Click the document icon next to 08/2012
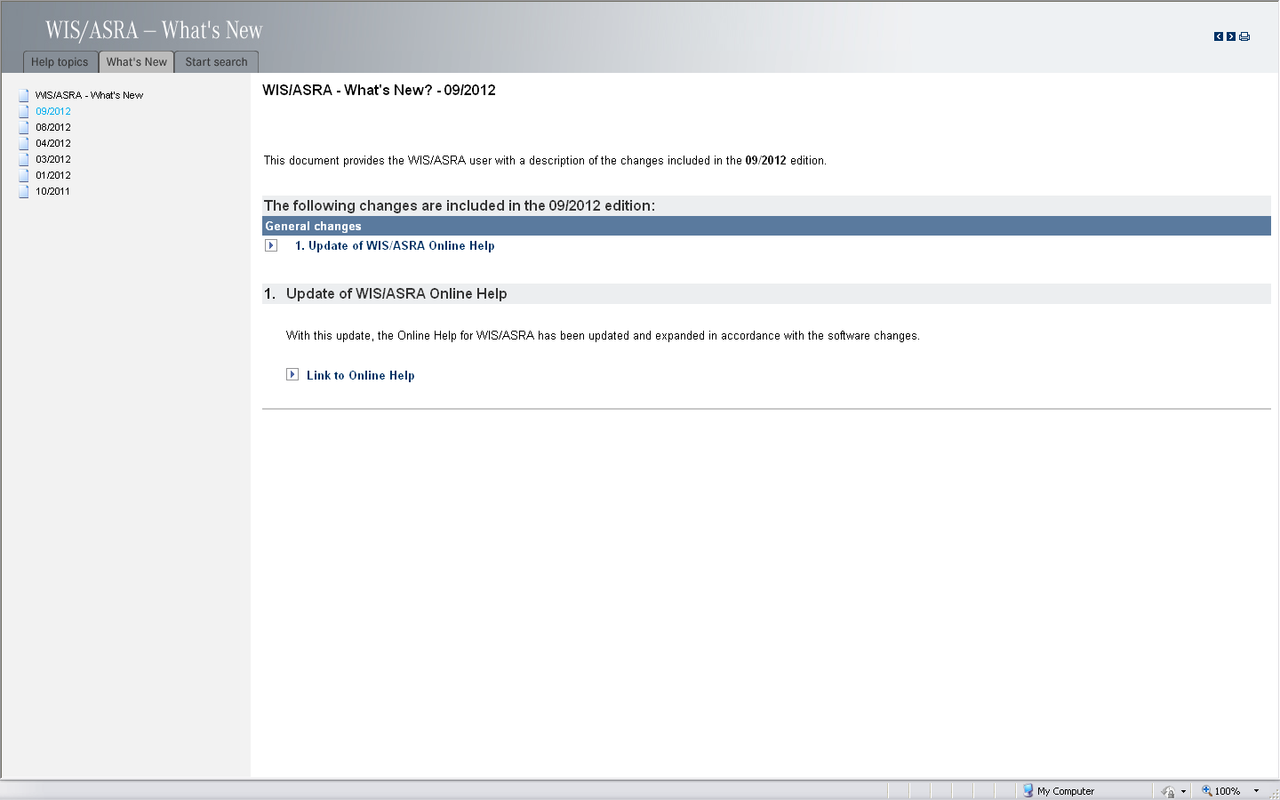1280x800 pixels. tap(24, 127)
